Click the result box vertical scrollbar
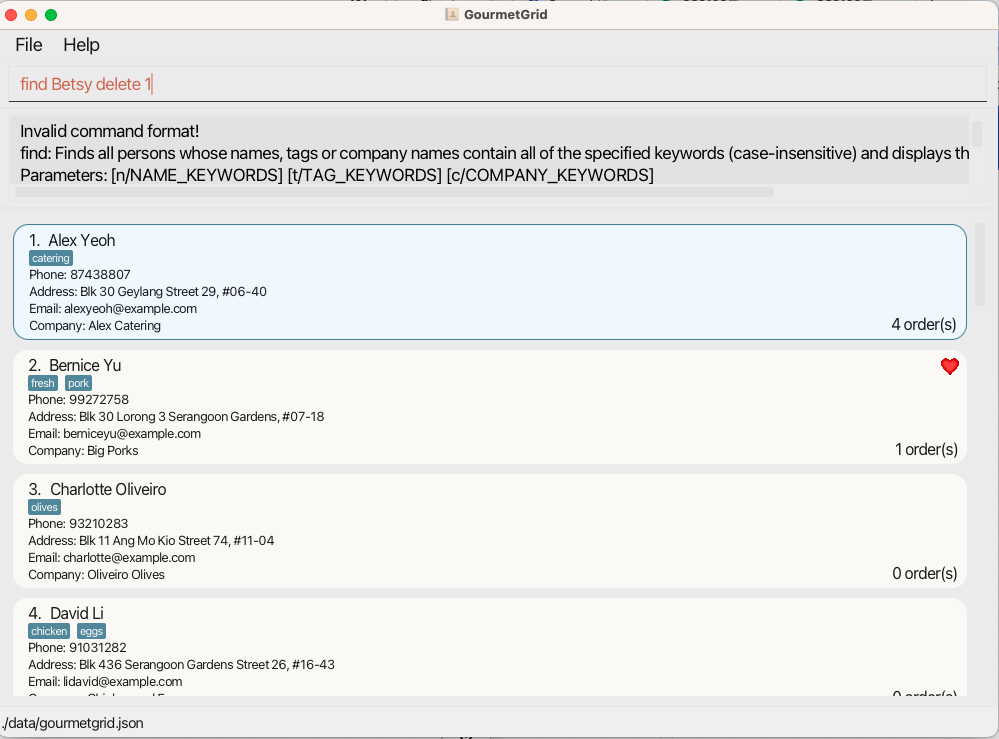Screen dimensions: 999x739 (x=976, y=134)
